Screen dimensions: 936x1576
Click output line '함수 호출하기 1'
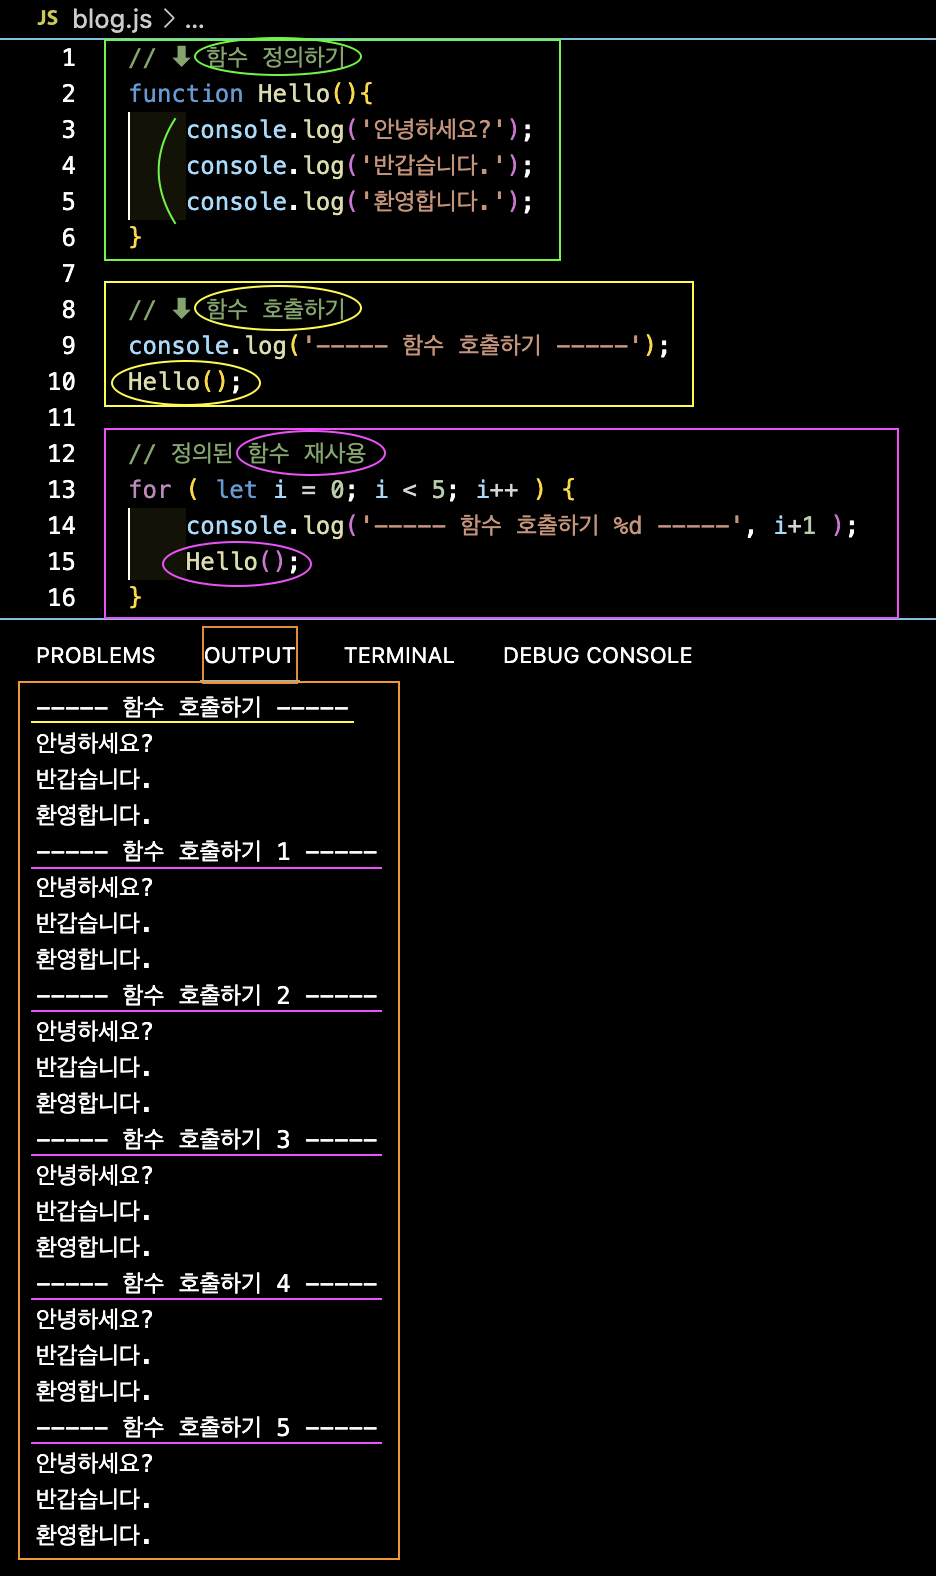(207, 851)
